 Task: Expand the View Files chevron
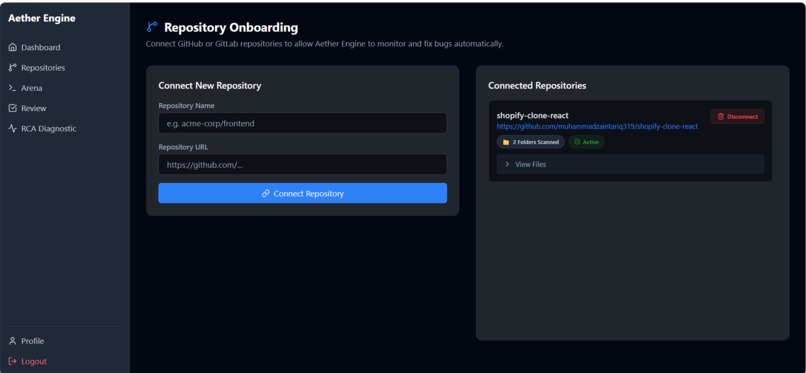507,164
